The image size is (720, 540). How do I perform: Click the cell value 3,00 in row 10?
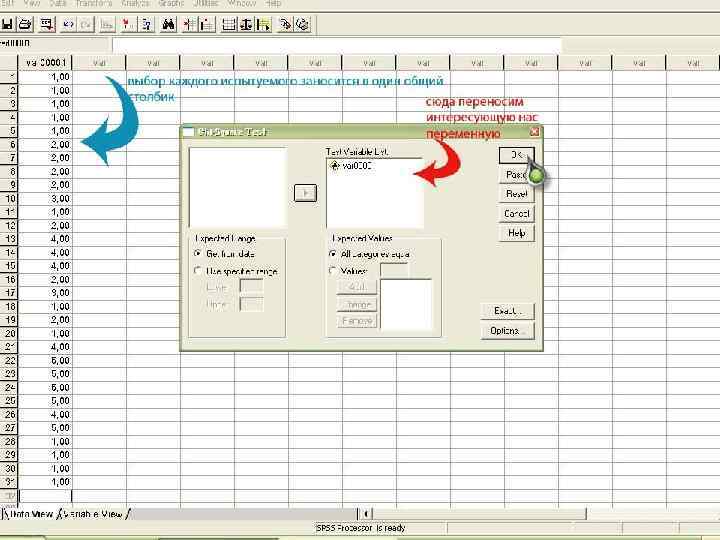45,198
